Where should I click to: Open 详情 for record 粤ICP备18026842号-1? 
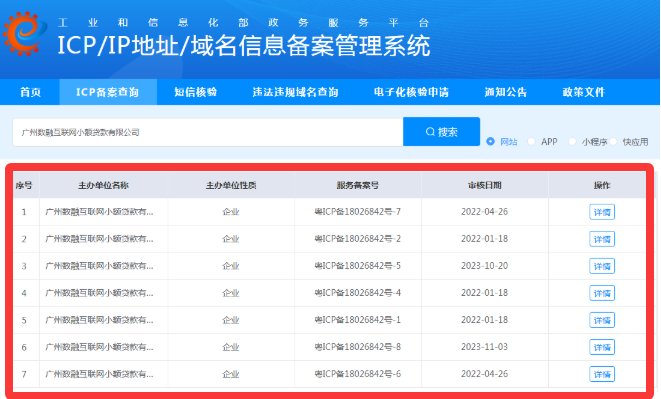[602, 320]
